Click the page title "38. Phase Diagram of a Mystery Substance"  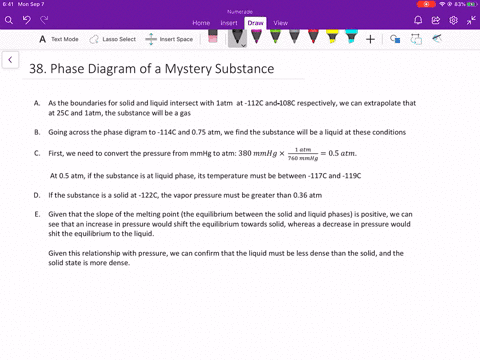click(152, 69)
